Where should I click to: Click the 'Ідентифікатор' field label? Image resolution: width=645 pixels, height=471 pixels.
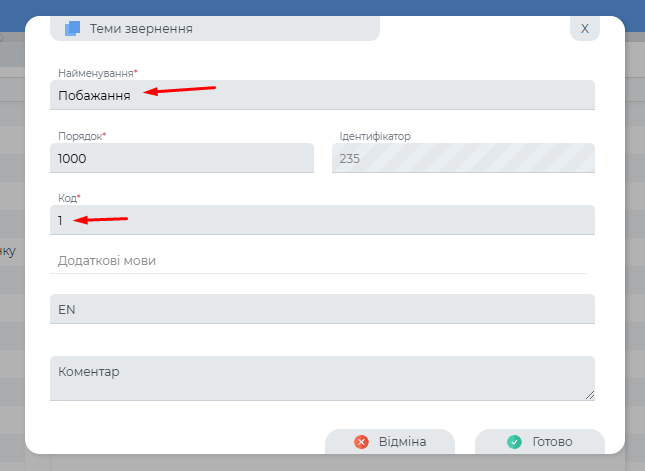(375, 136)
